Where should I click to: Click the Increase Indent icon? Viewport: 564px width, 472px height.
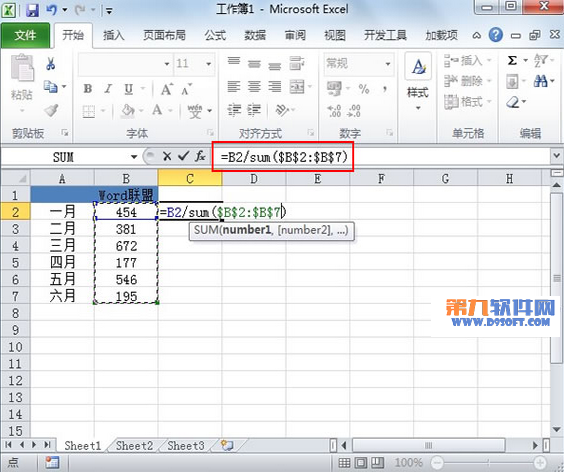254,110
